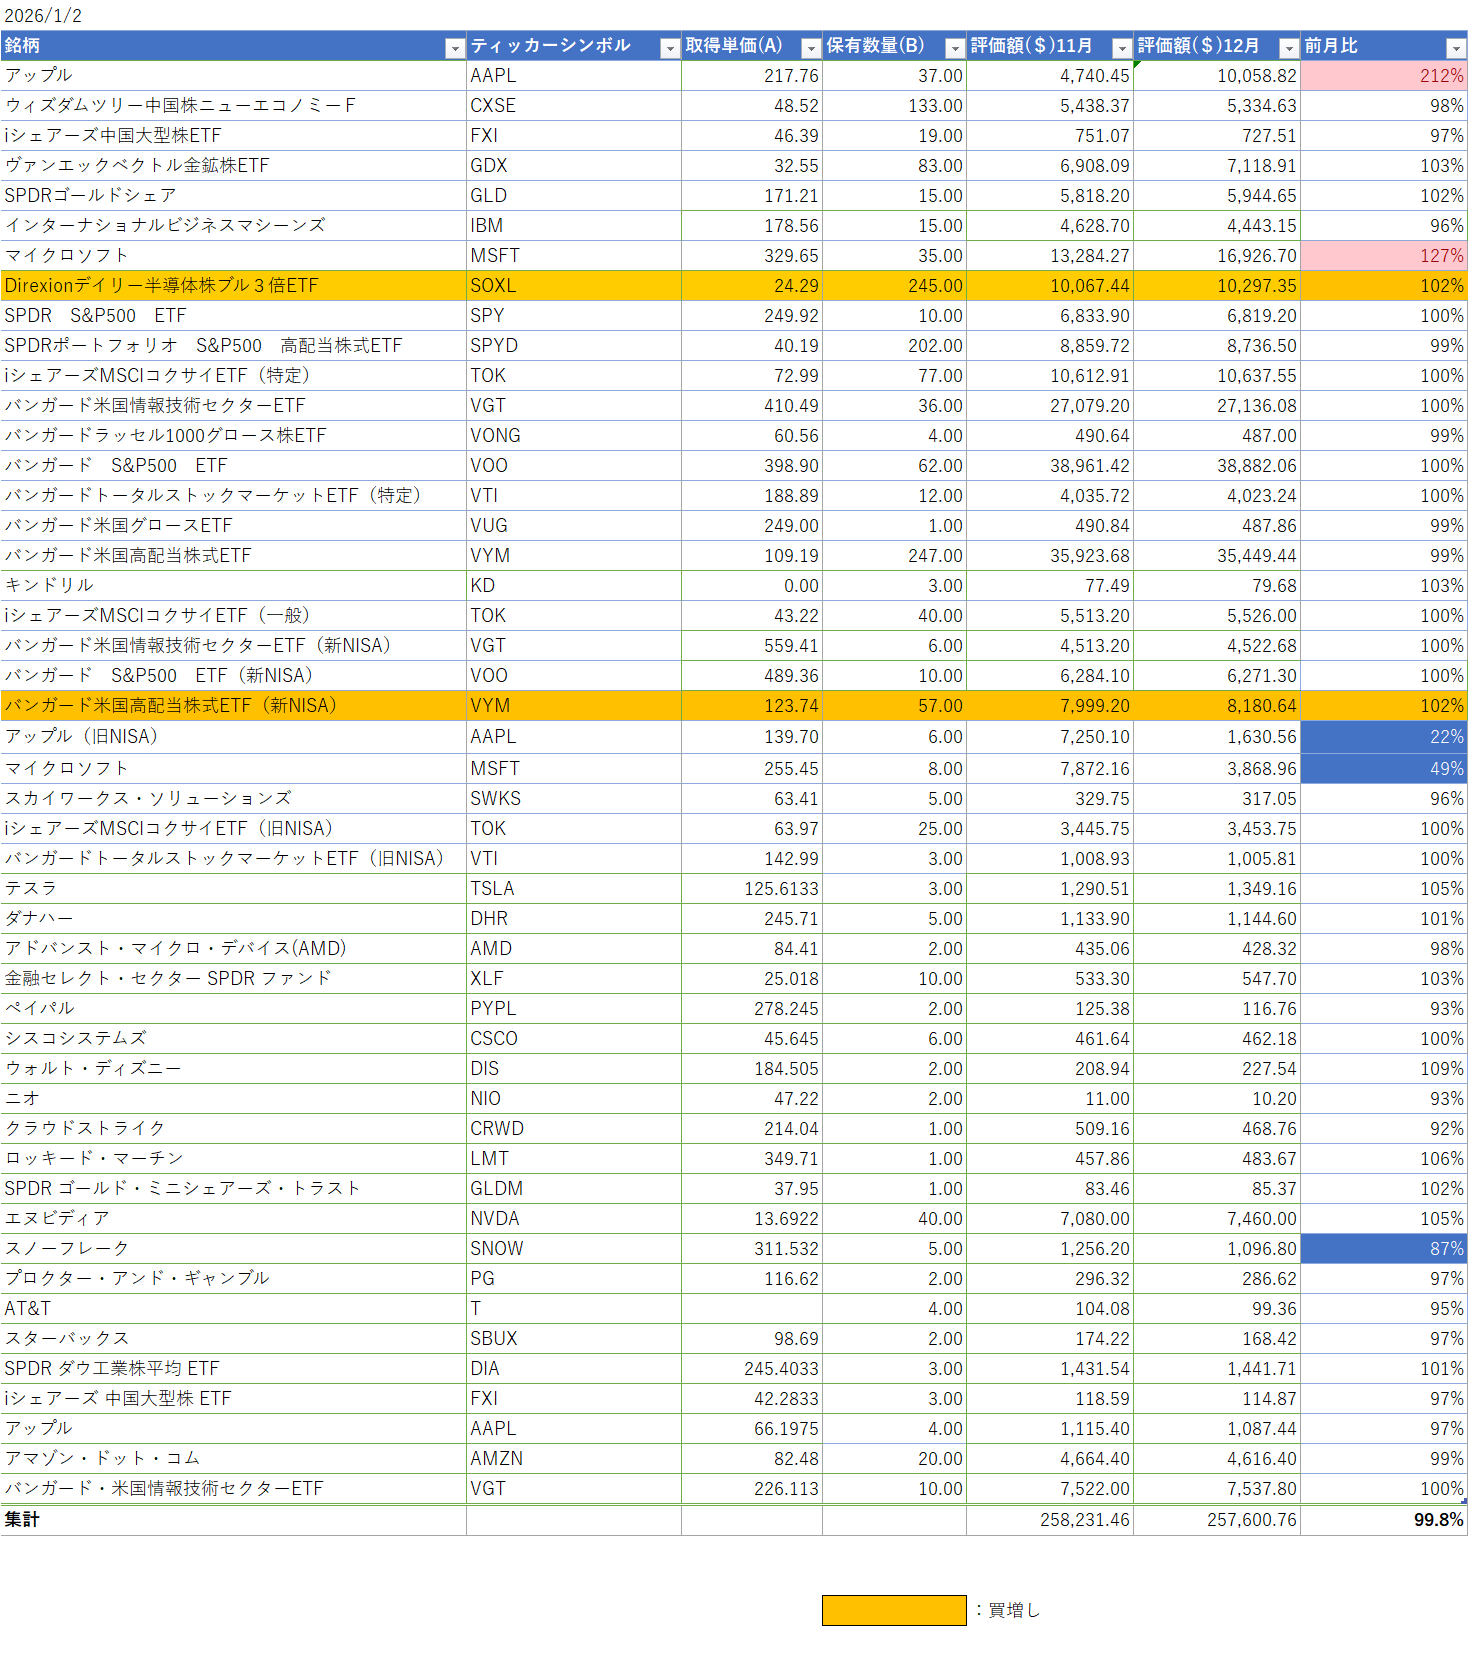Expand the 評価額($)11月 filter arrow
This screenshot has height=1656, width=1468.
[1122, 48]
